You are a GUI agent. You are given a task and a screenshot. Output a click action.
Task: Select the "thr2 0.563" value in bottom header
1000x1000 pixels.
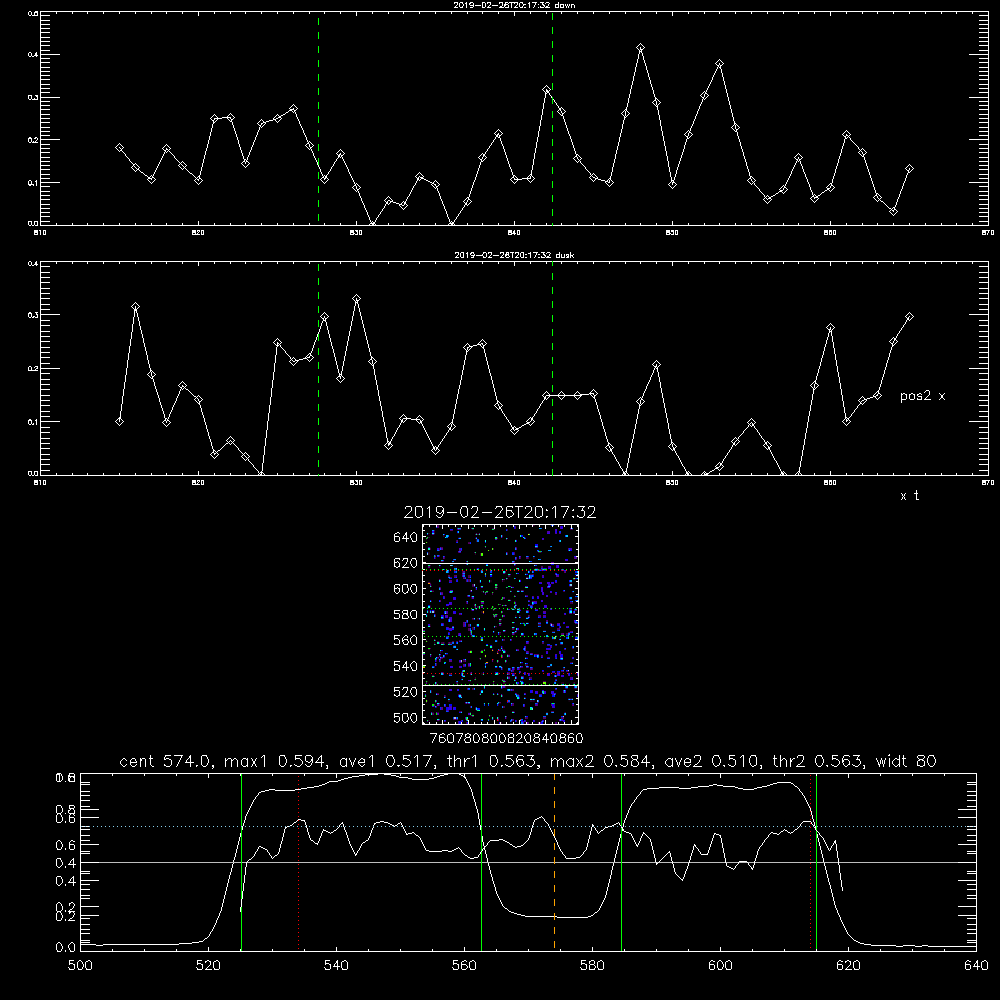[817, 761]
